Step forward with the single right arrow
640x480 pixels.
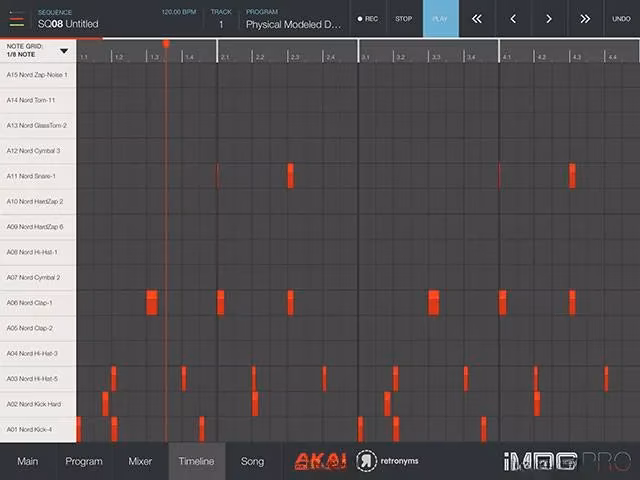pyautogui.click(x=549, y=19)
